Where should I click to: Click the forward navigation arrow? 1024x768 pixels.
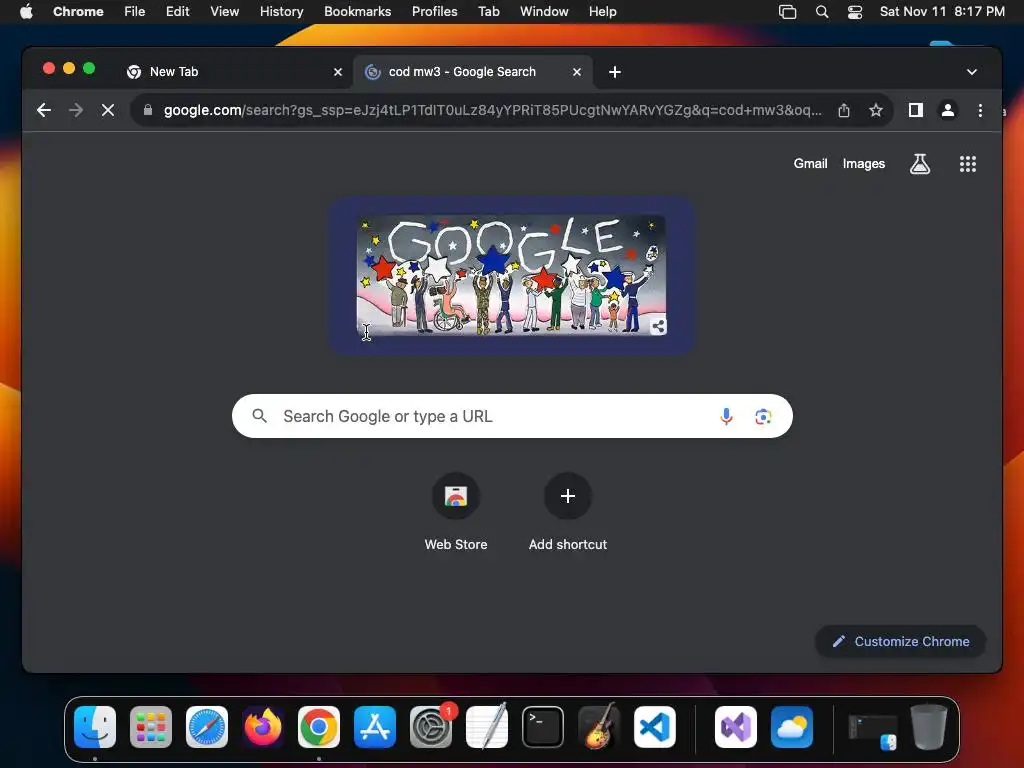click(76, 110)
